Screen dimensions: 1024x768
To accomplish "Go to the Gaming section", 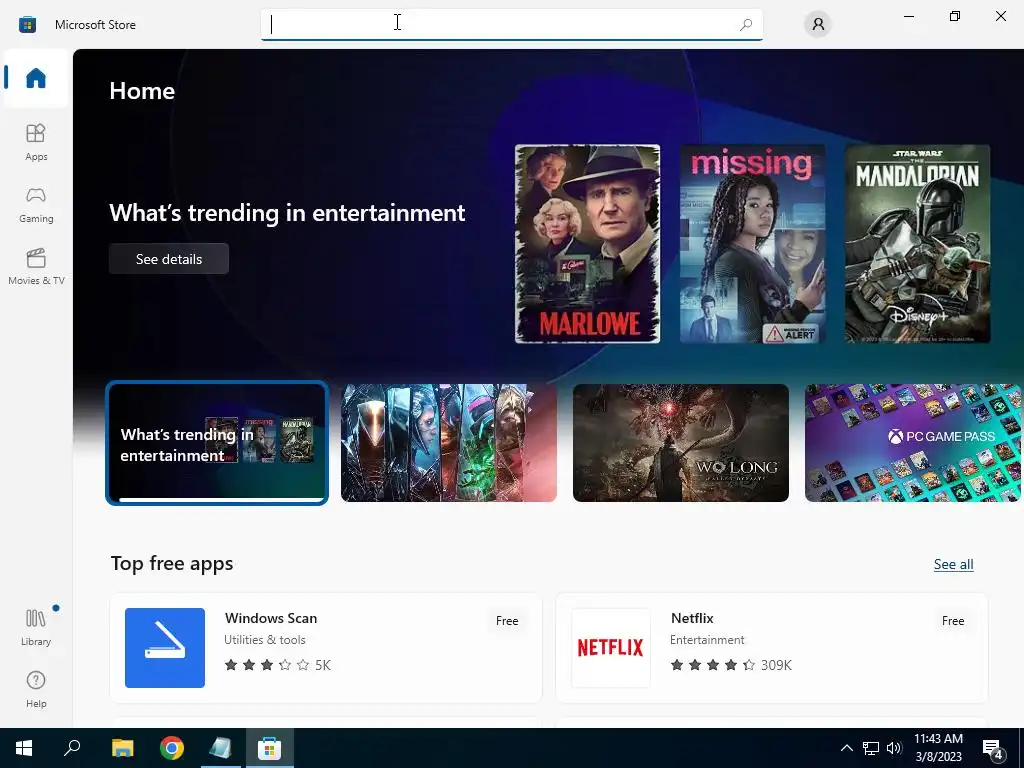I will [x=36, y=204].
